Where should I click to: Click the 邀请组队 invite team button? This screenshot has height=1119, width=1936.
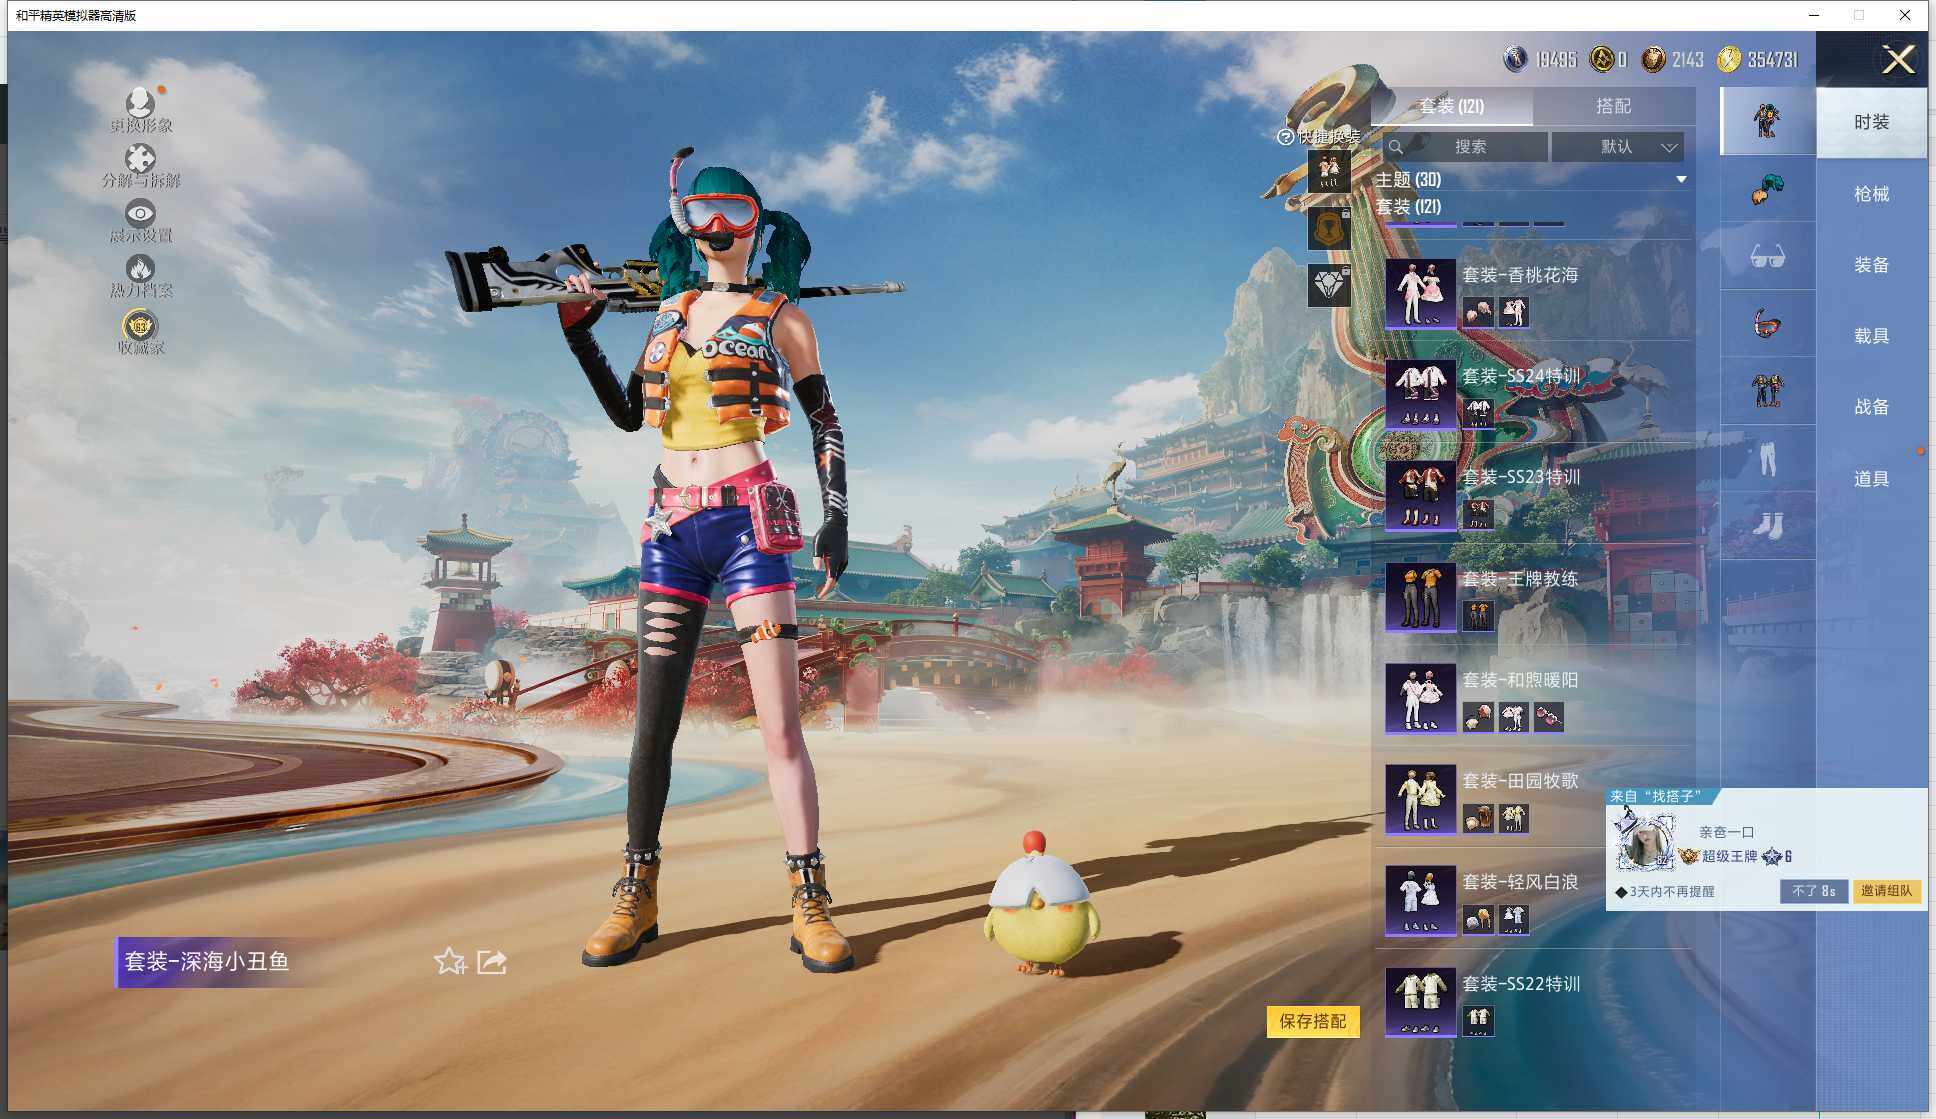point(1886,891)
